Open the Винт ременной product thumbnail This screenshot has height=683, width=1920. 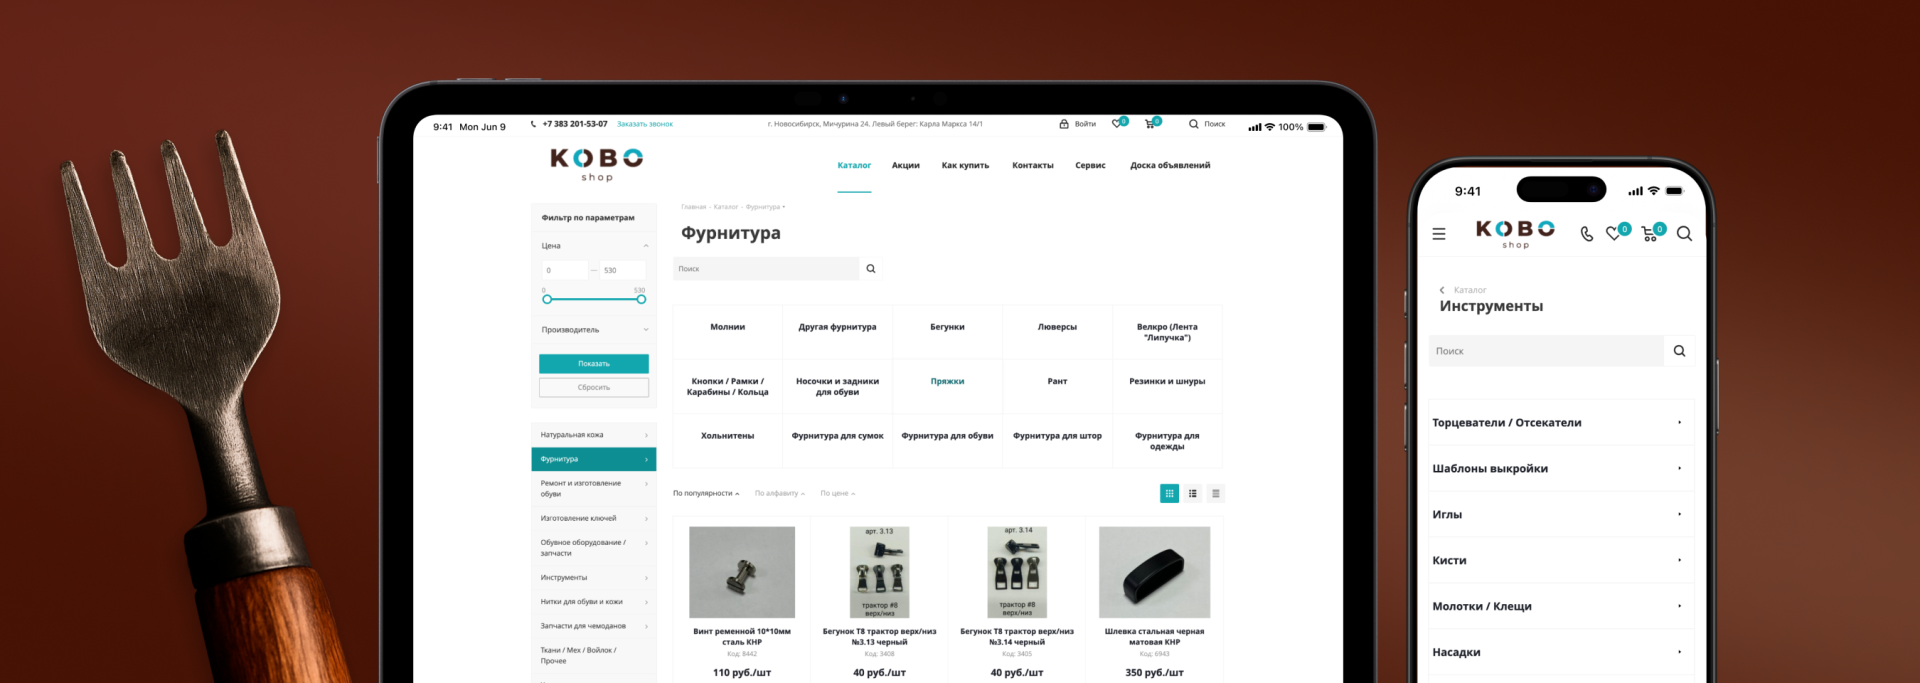(x=742, y=572)
